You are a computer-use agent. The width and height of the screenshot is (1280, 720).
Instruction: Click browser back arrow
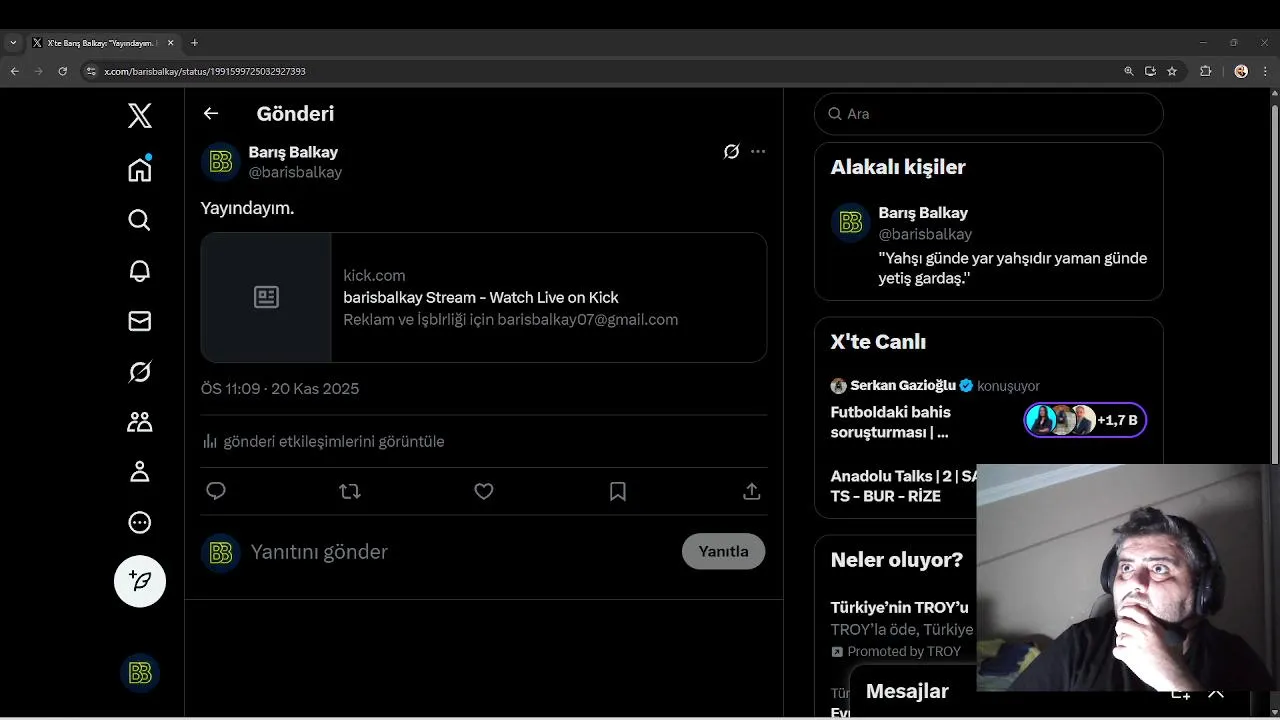pyautogui.click(x=14, y=71)
